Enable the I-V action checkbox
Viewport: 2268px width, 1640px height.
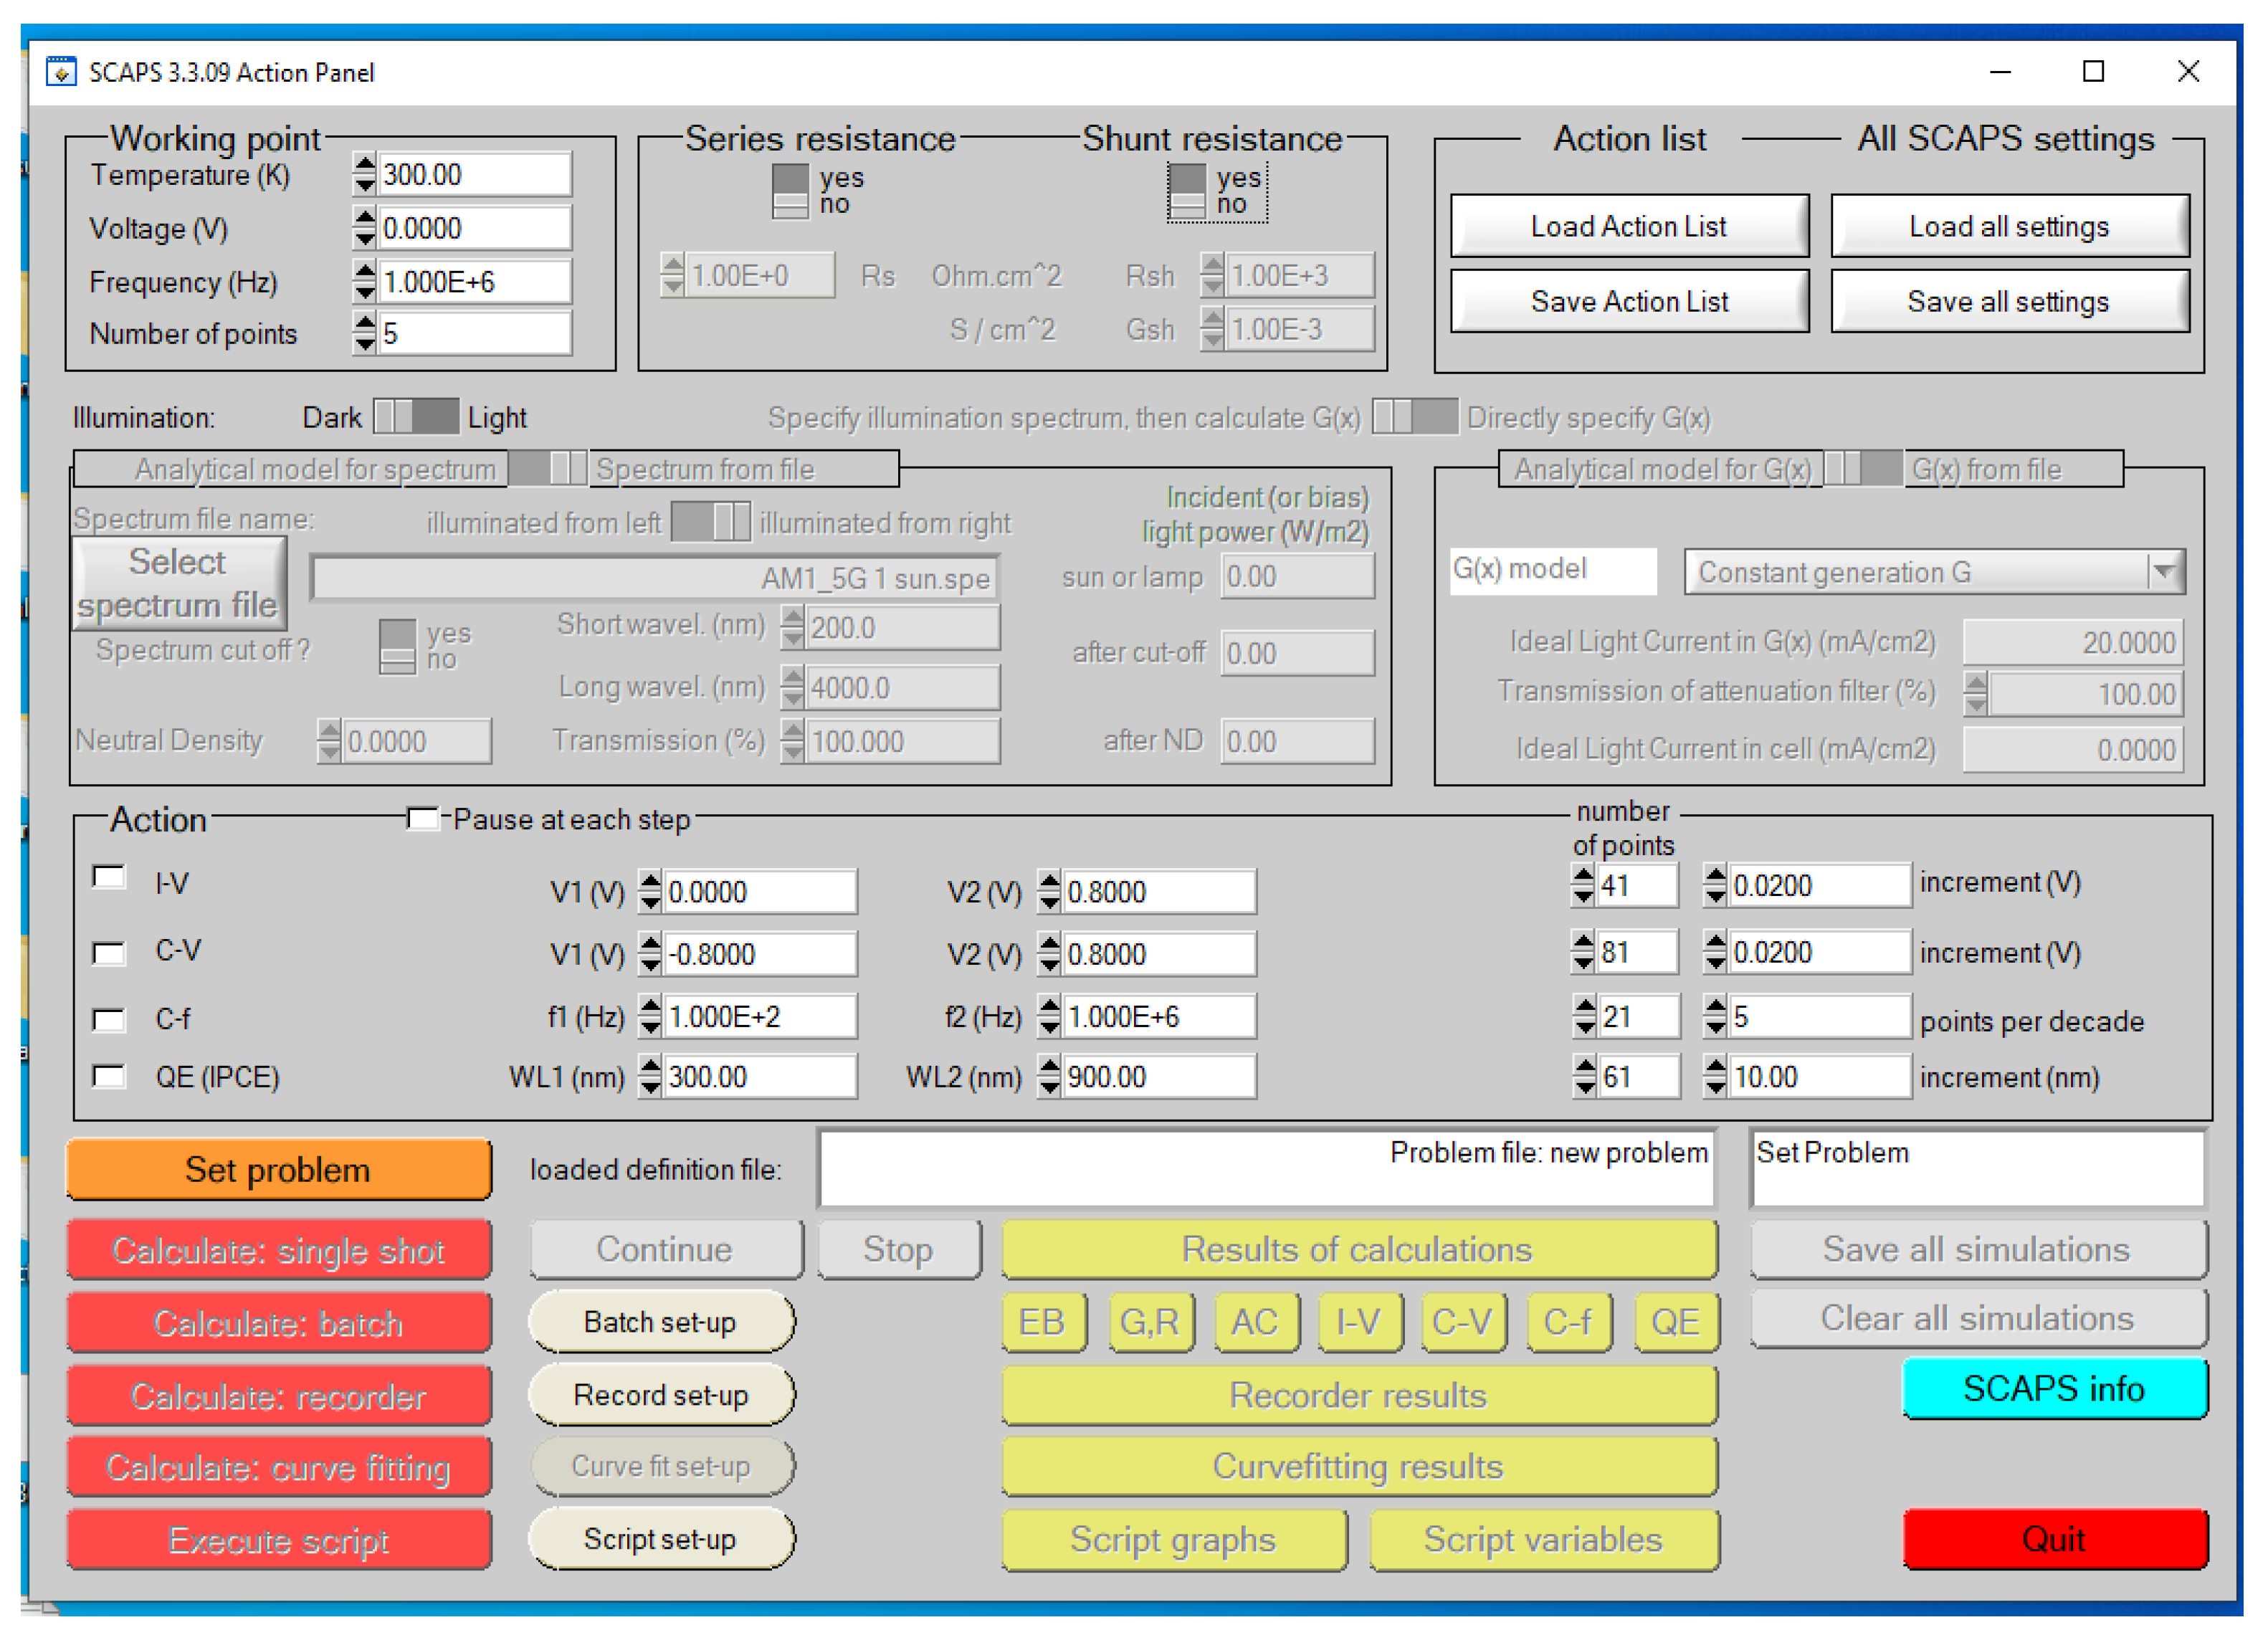pos(109,878)
